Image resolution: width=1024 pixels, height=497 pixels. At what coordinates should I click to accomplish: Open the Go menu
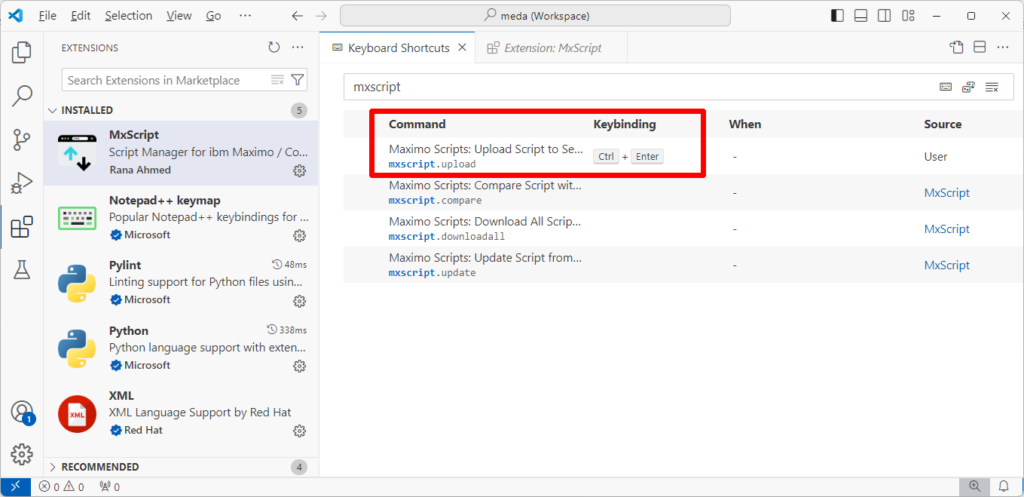pyautogui.click(x=214, y=16)
